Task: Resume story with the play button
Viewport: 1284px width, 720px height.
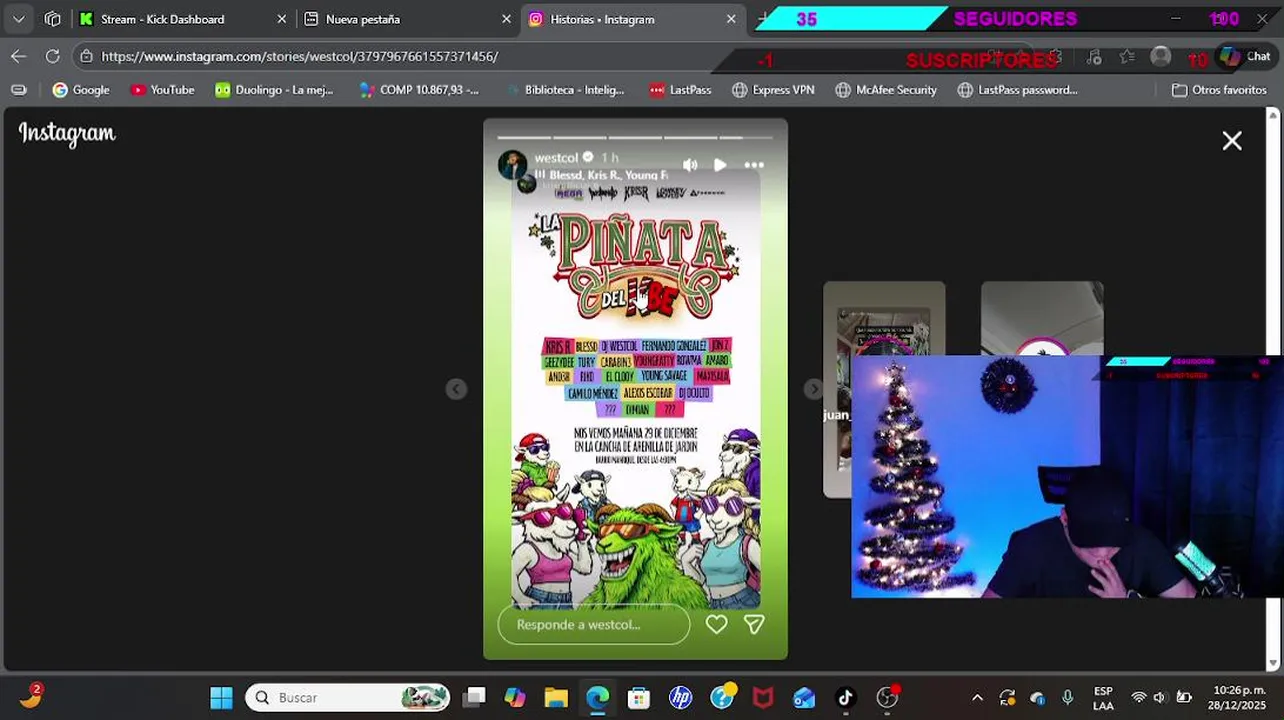Action: (720, 165)
